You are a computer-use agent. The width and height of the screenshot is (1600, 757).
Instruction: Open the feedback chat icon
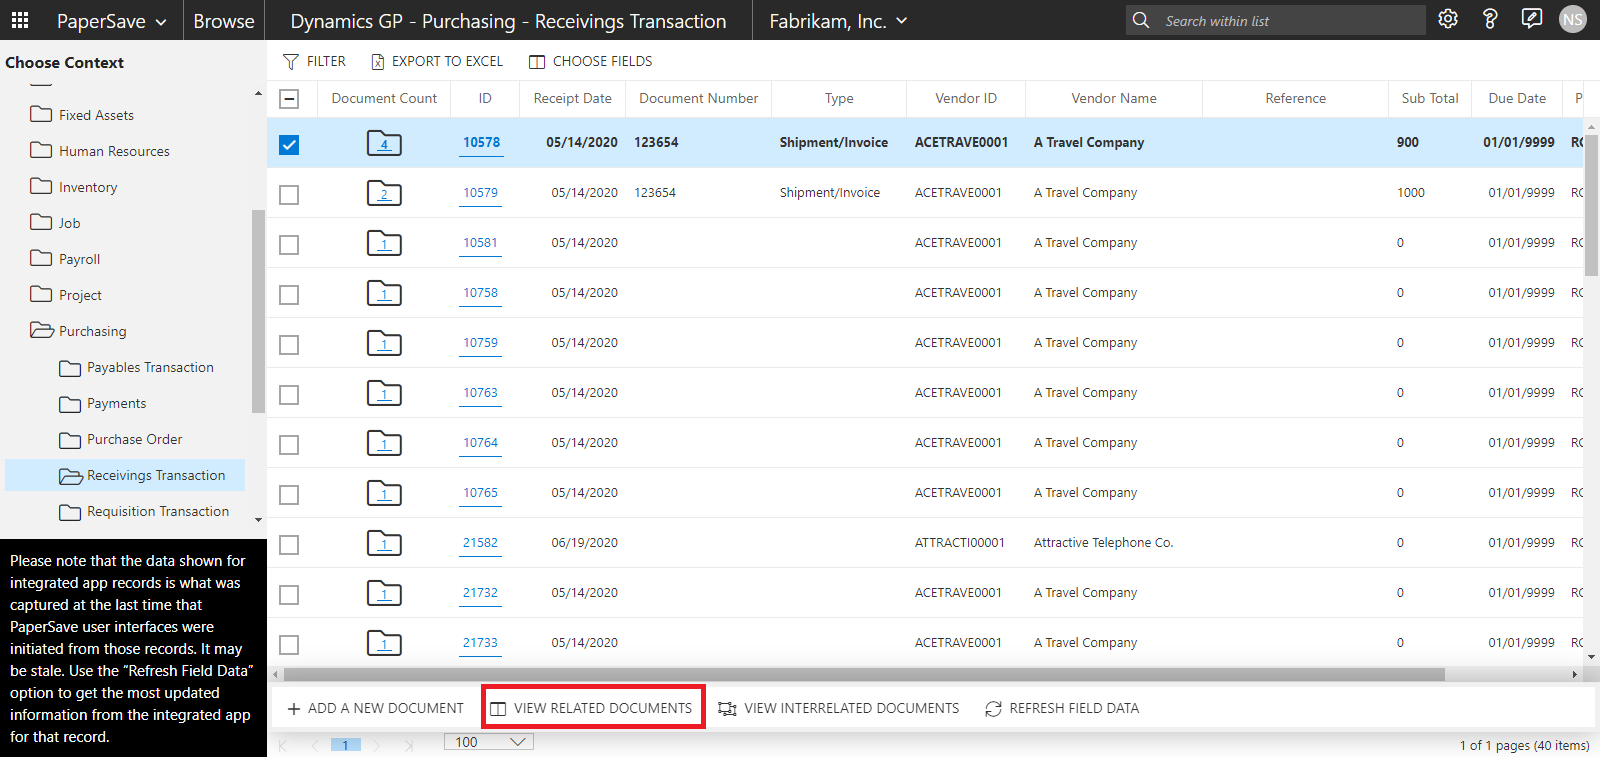1531,19
